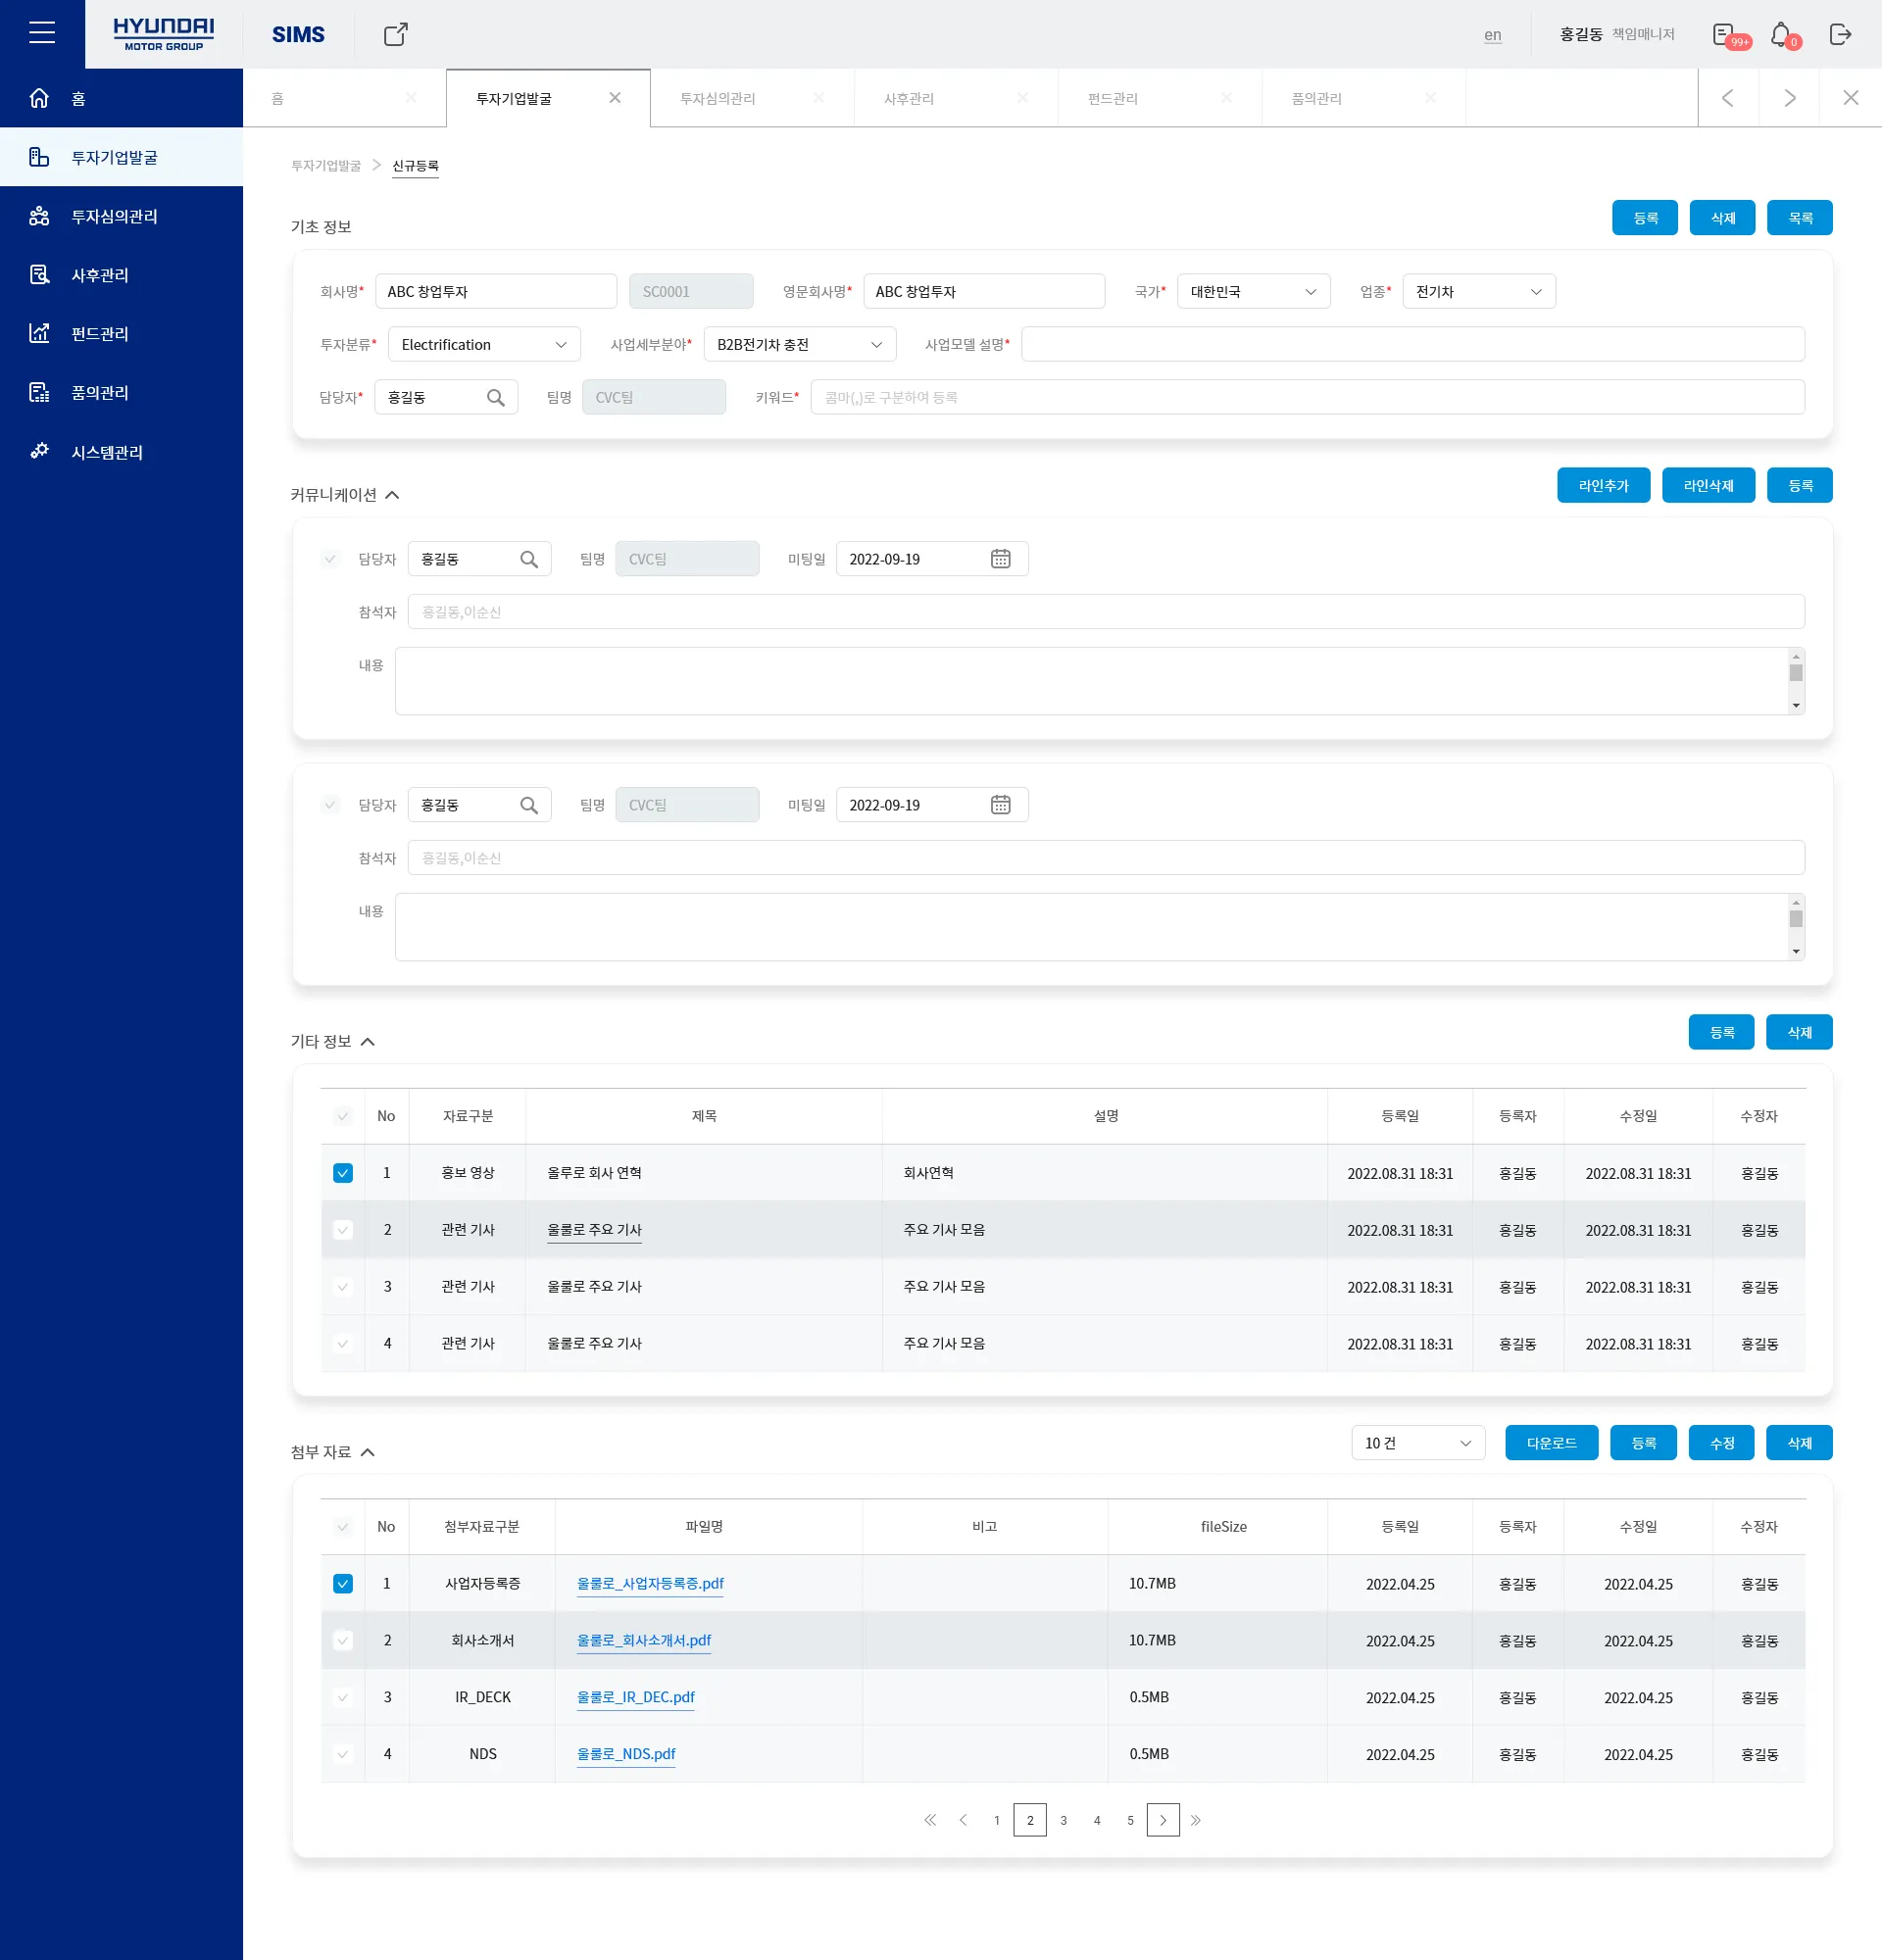Search 담당자 in the second communication block
Screen dimensions: 1882x1960
(x=529, y=805)
